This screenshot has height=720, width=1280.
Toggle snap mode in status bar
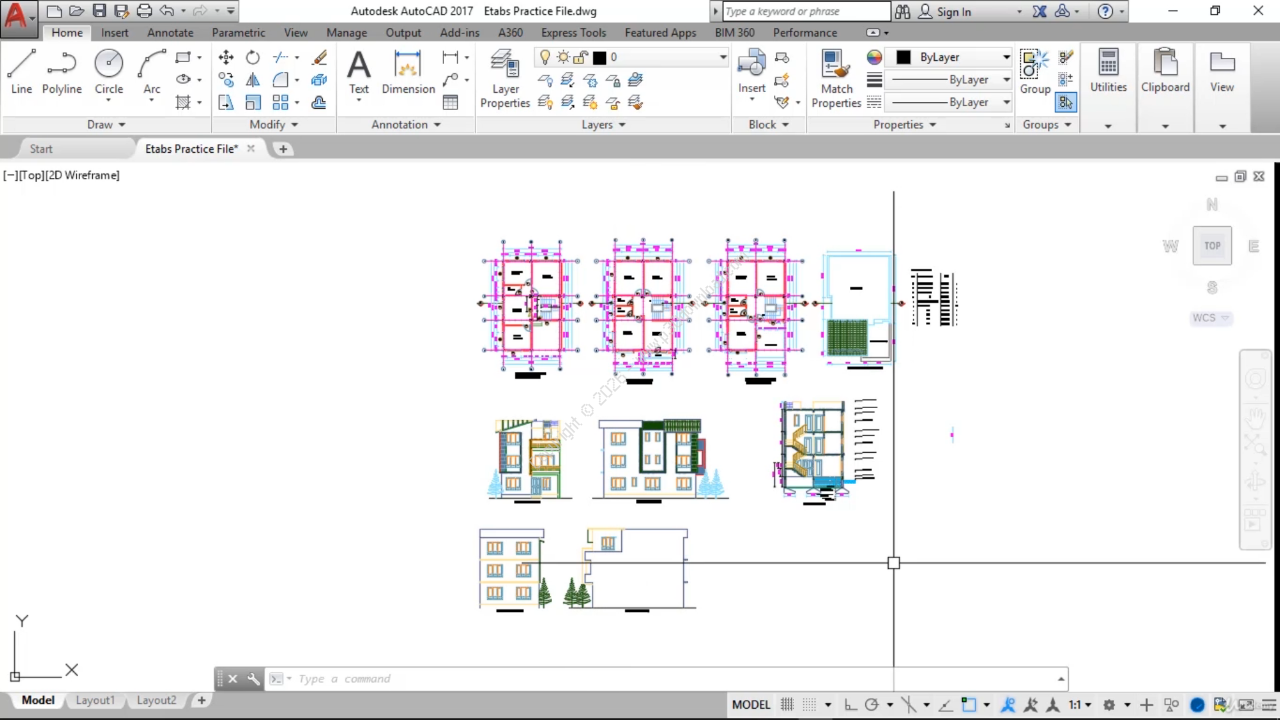810,704
